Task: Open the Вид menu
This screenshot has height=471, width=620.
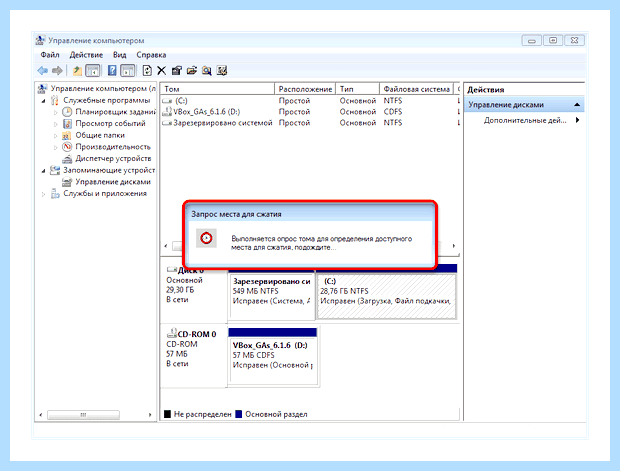Action: (x=119, y=55)
